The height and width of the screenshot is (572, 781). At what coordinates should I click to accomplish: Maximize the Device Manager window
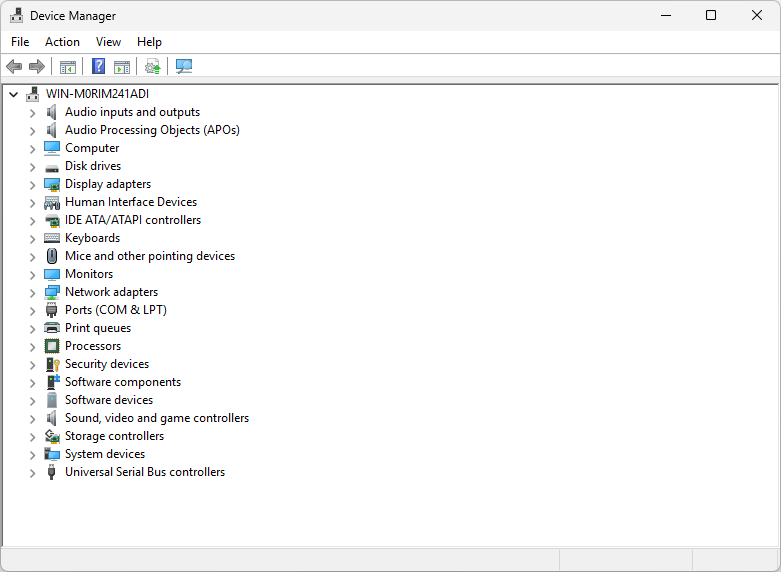click(x=711, y=15)
